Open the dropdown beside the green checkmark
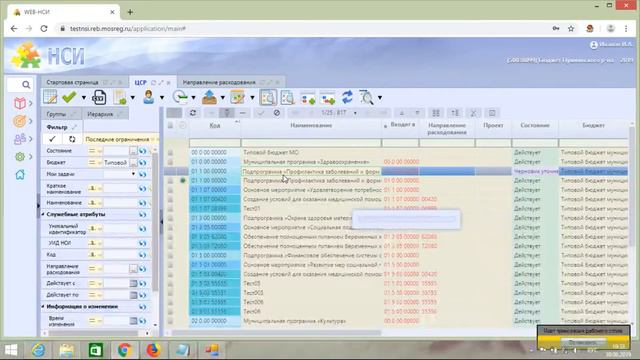This screenshot has height=360, width=640. [x=84, y=98]
